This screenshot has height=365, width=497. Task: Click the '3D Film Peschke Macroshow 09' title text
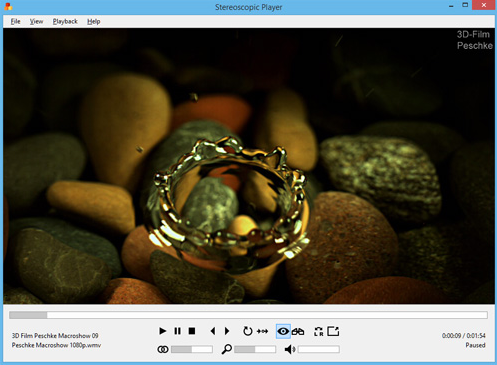[55, 336]
